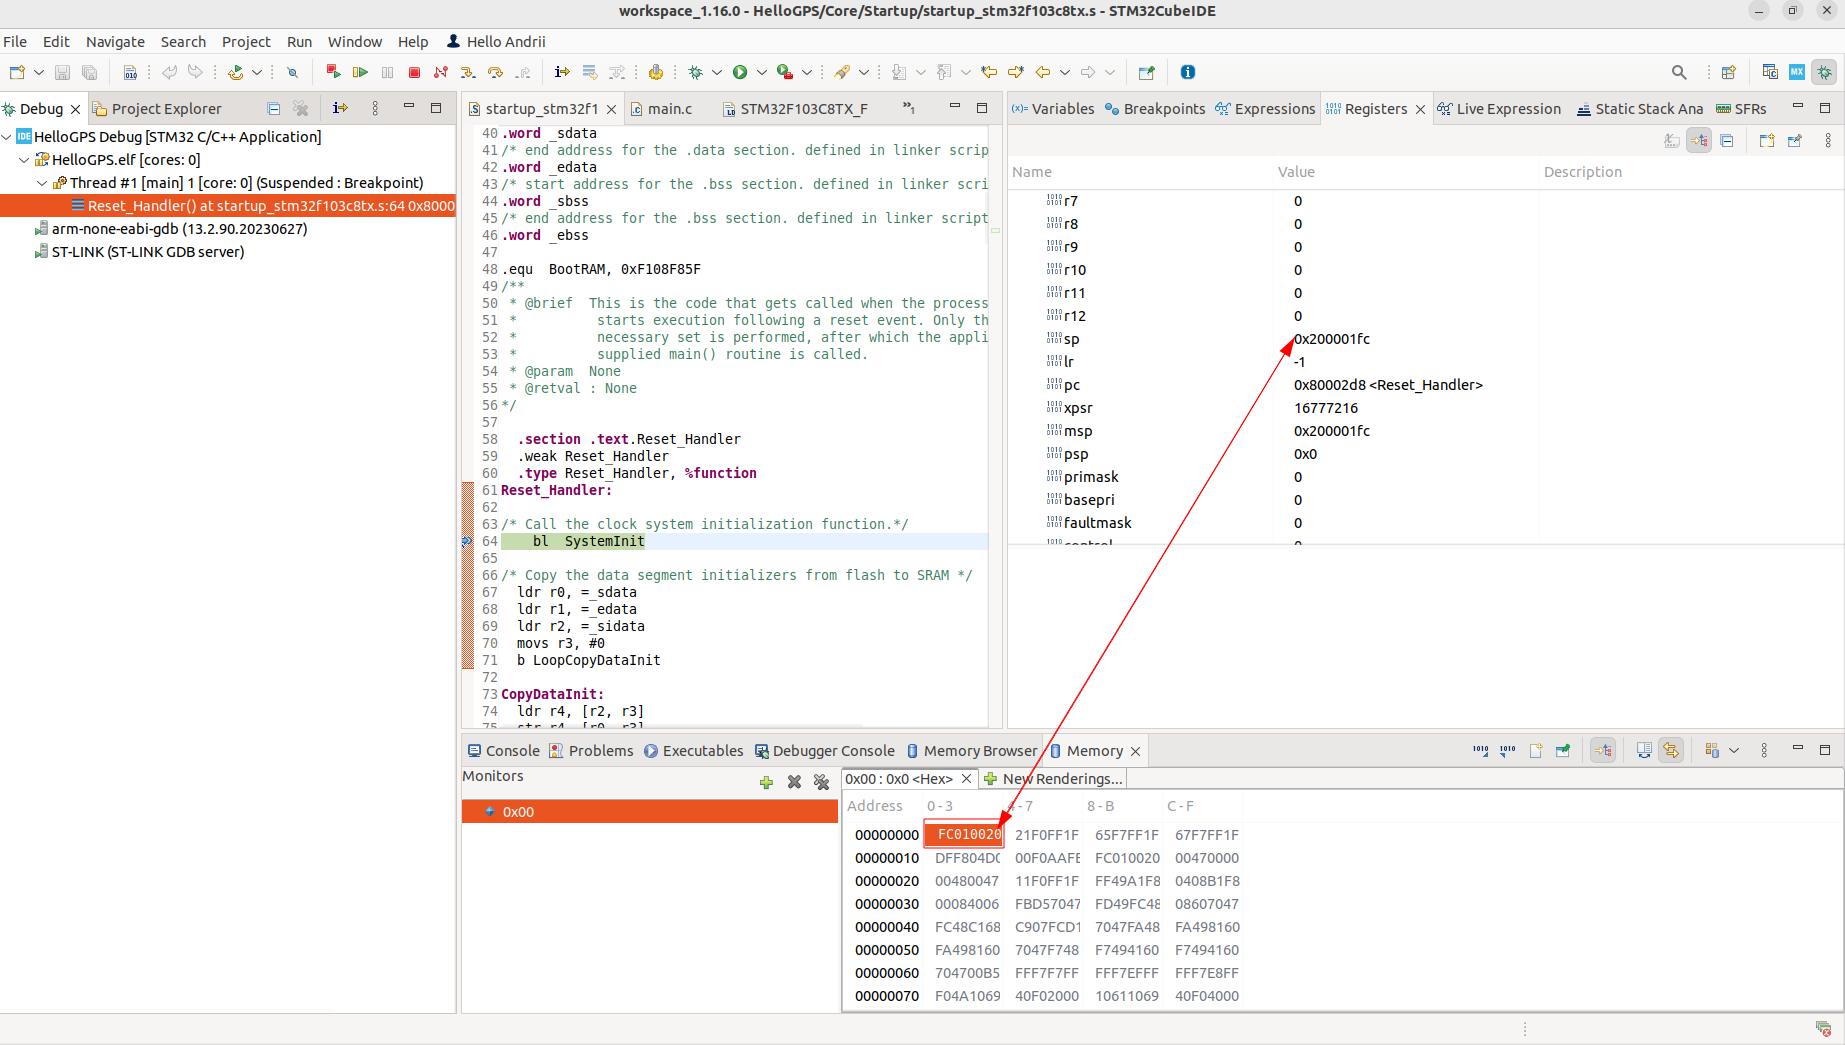
Task: Click the blue Information Center icon
Action: [x=1188, y=72]
